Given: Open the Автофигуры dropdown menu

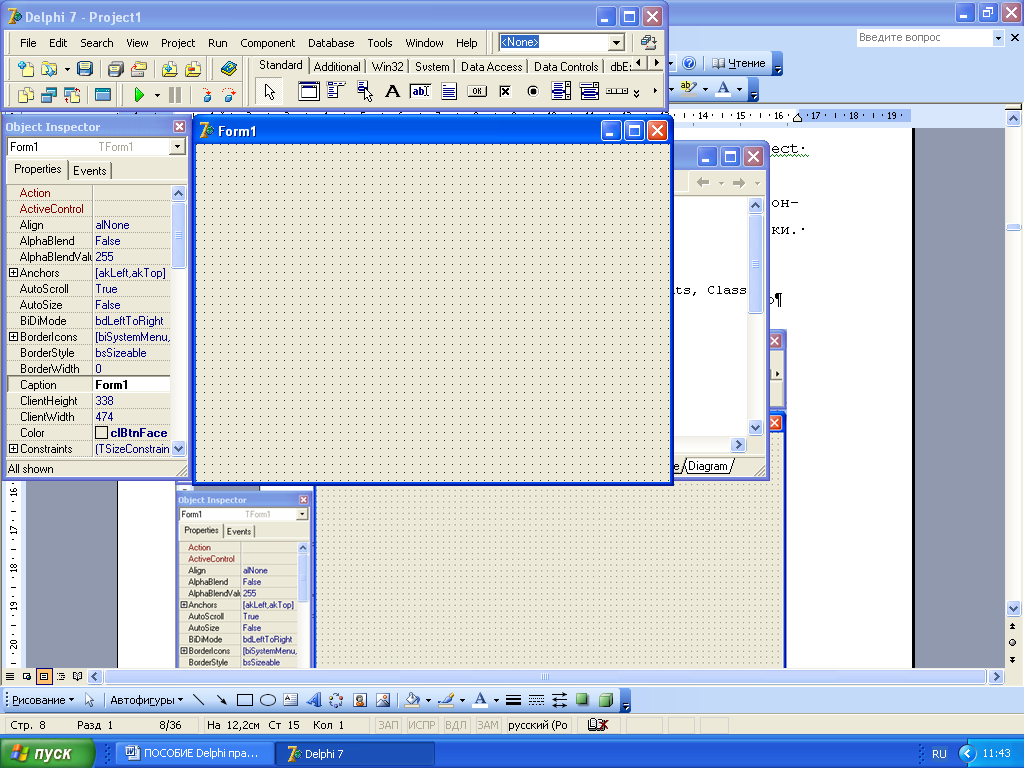Looking at the screenshot, I should coord(146,700).
